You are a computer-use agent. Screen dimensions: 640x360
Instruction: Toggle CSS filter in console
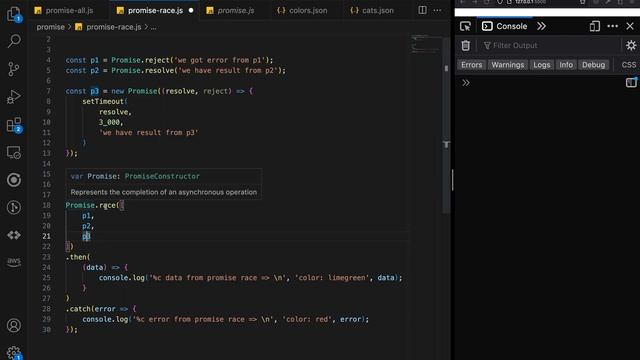pyautogui.click(x=629, y=65)
